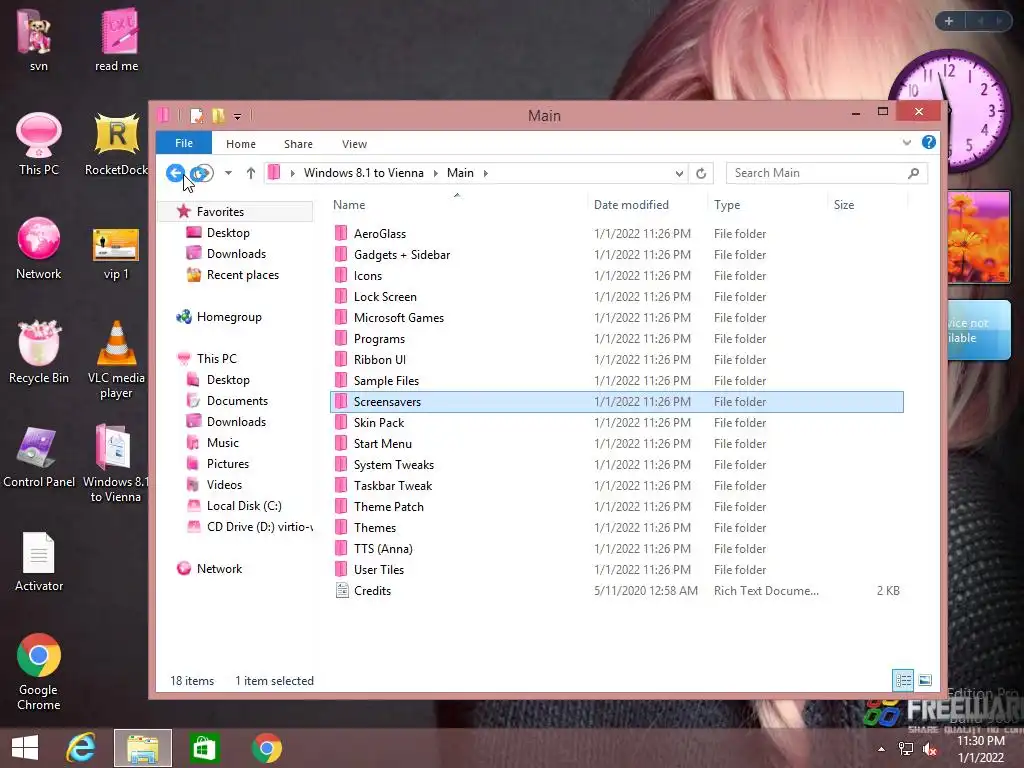Open the Home ribbon tab

point(241,144)
